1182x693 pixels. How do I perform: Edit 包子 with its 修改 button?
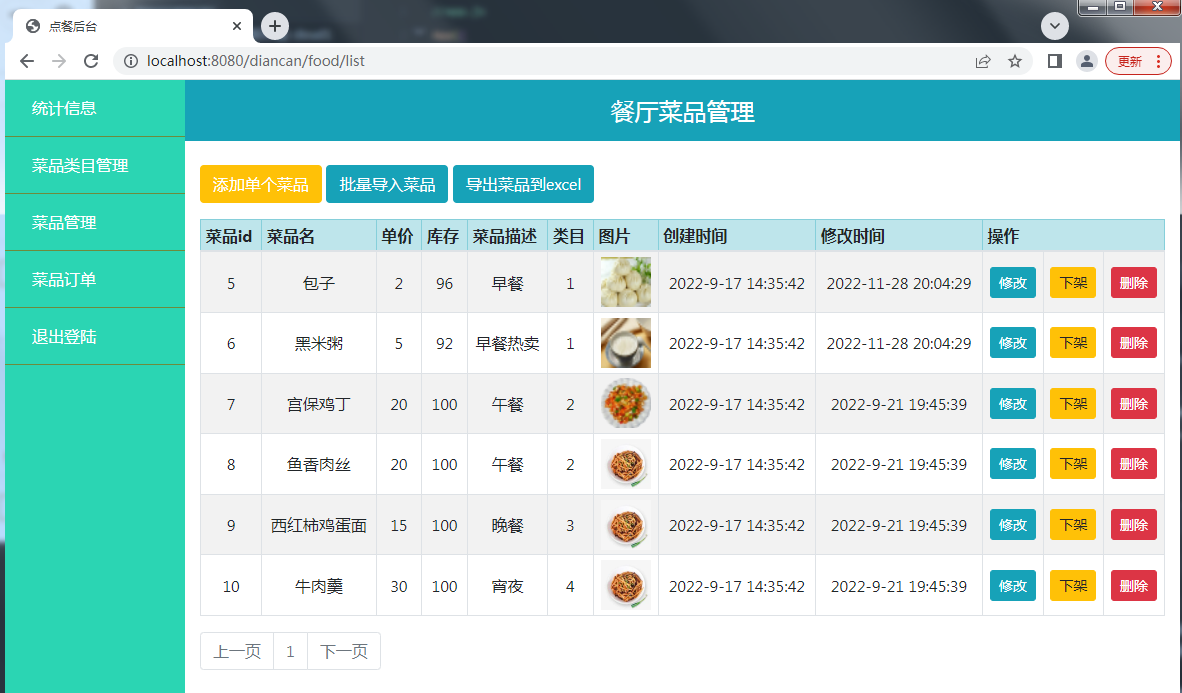tap(1012, 283)
